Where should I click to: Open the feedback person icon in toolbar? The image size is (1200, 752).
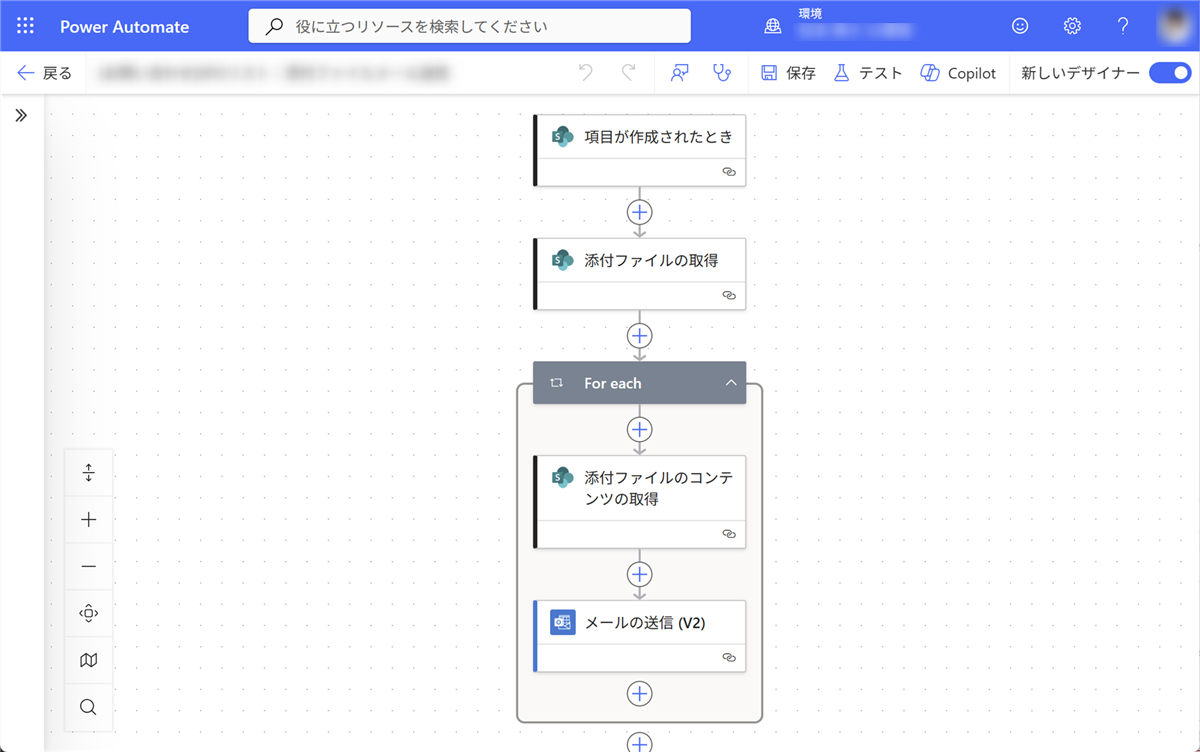[x=680, y=73]
